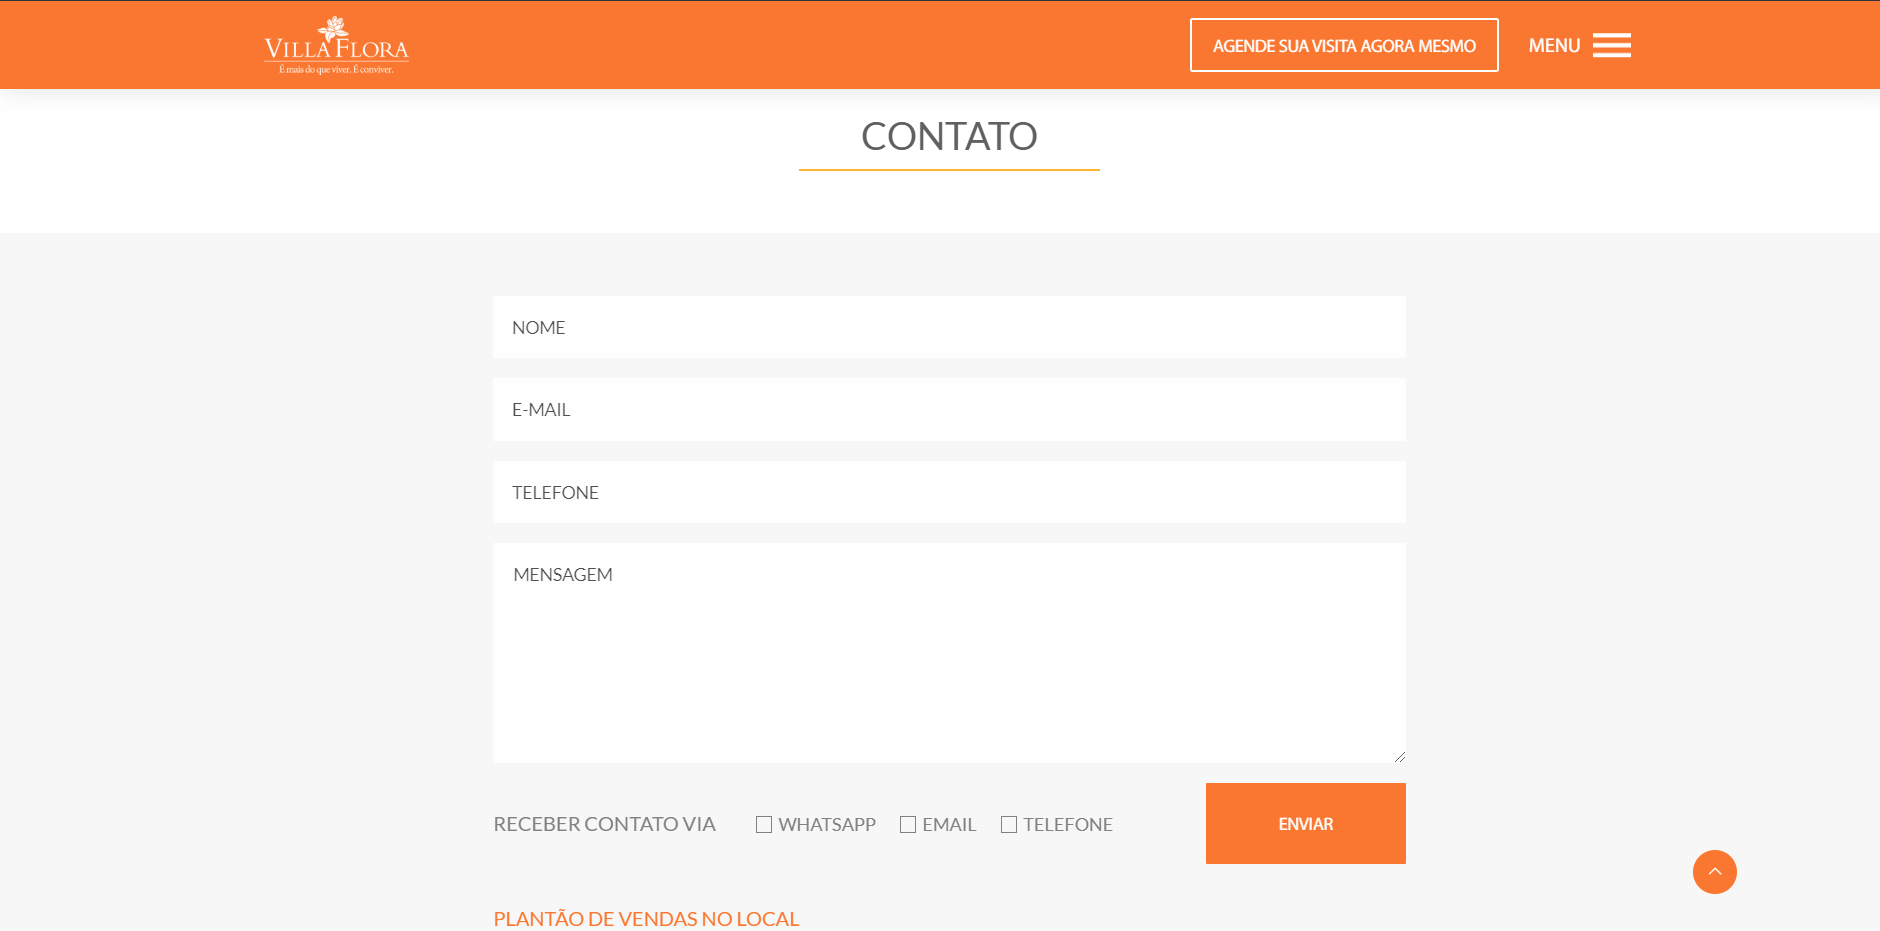Click the EMAIL label beside its checkbox

949,824
